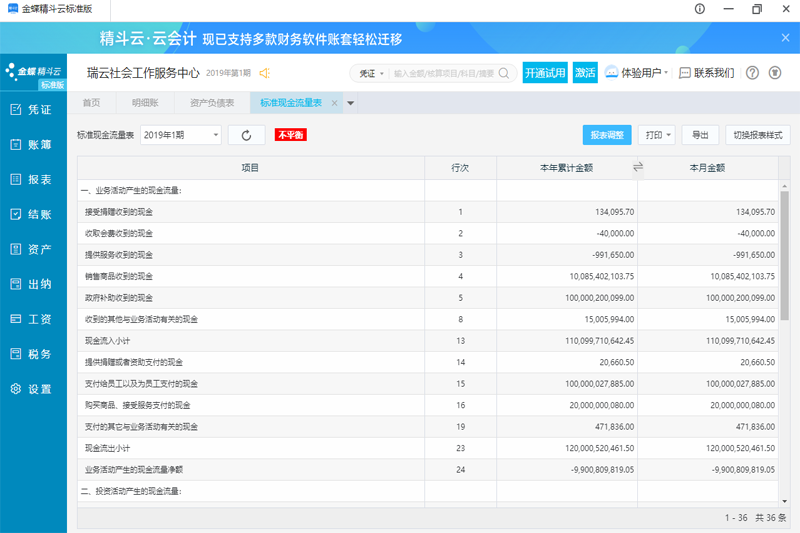800x533 pixels.
Task: Select the 业务活动产生的现金流量净额 row
Action: click(x=428, y=469)
